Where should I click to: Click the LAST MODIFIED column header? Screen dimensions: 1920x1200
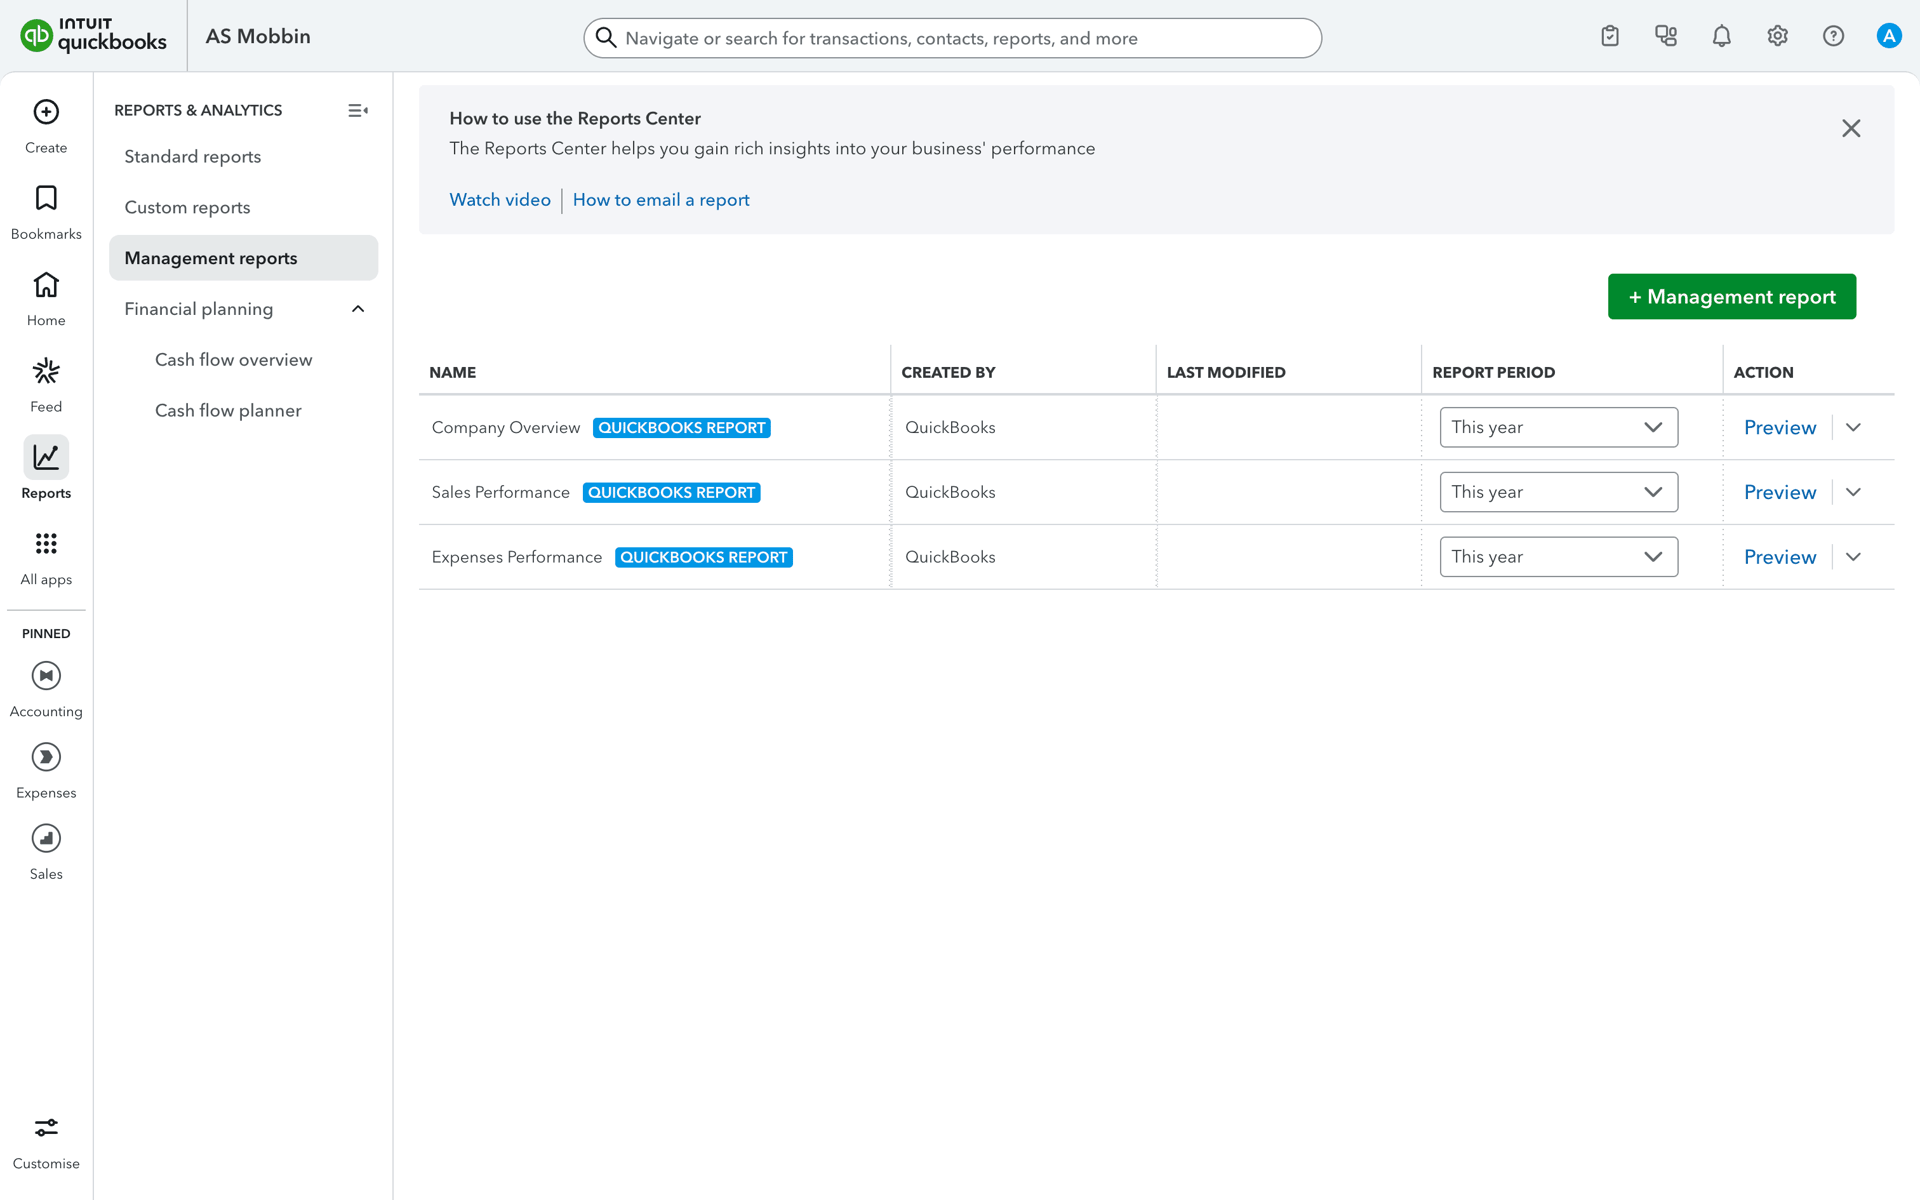click(1226, 372)
